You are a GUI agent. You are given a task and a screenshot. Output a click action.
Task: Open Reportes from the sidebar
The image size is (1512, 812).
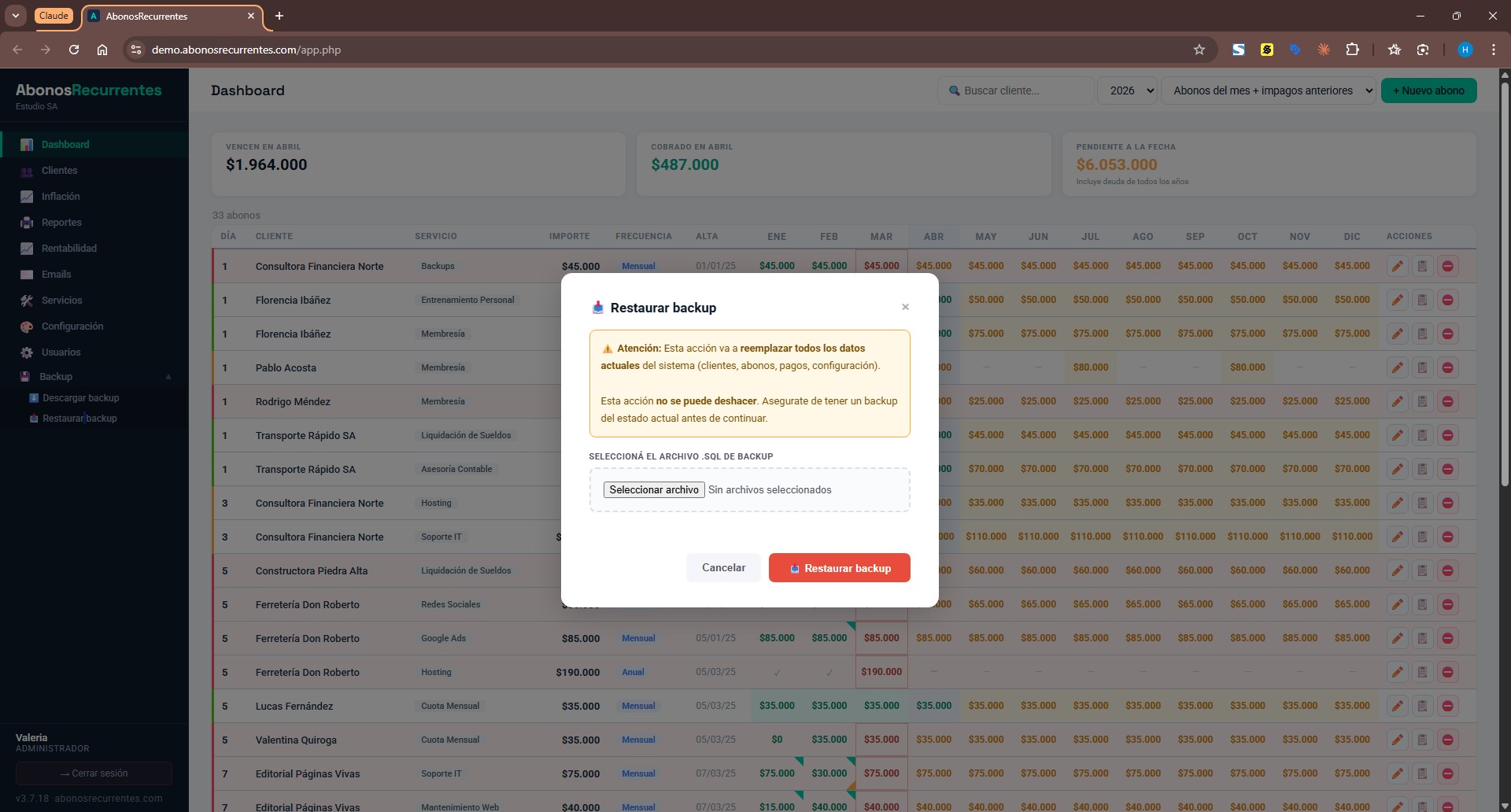(94, 223)
